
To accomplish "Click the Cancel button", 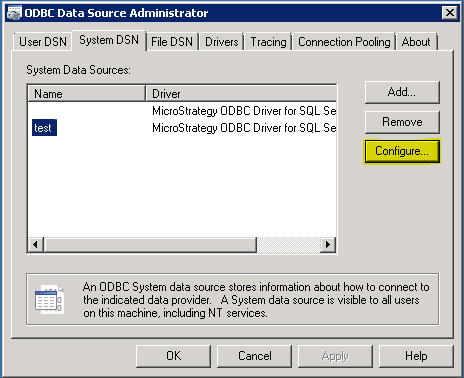I will pos(255,356).
